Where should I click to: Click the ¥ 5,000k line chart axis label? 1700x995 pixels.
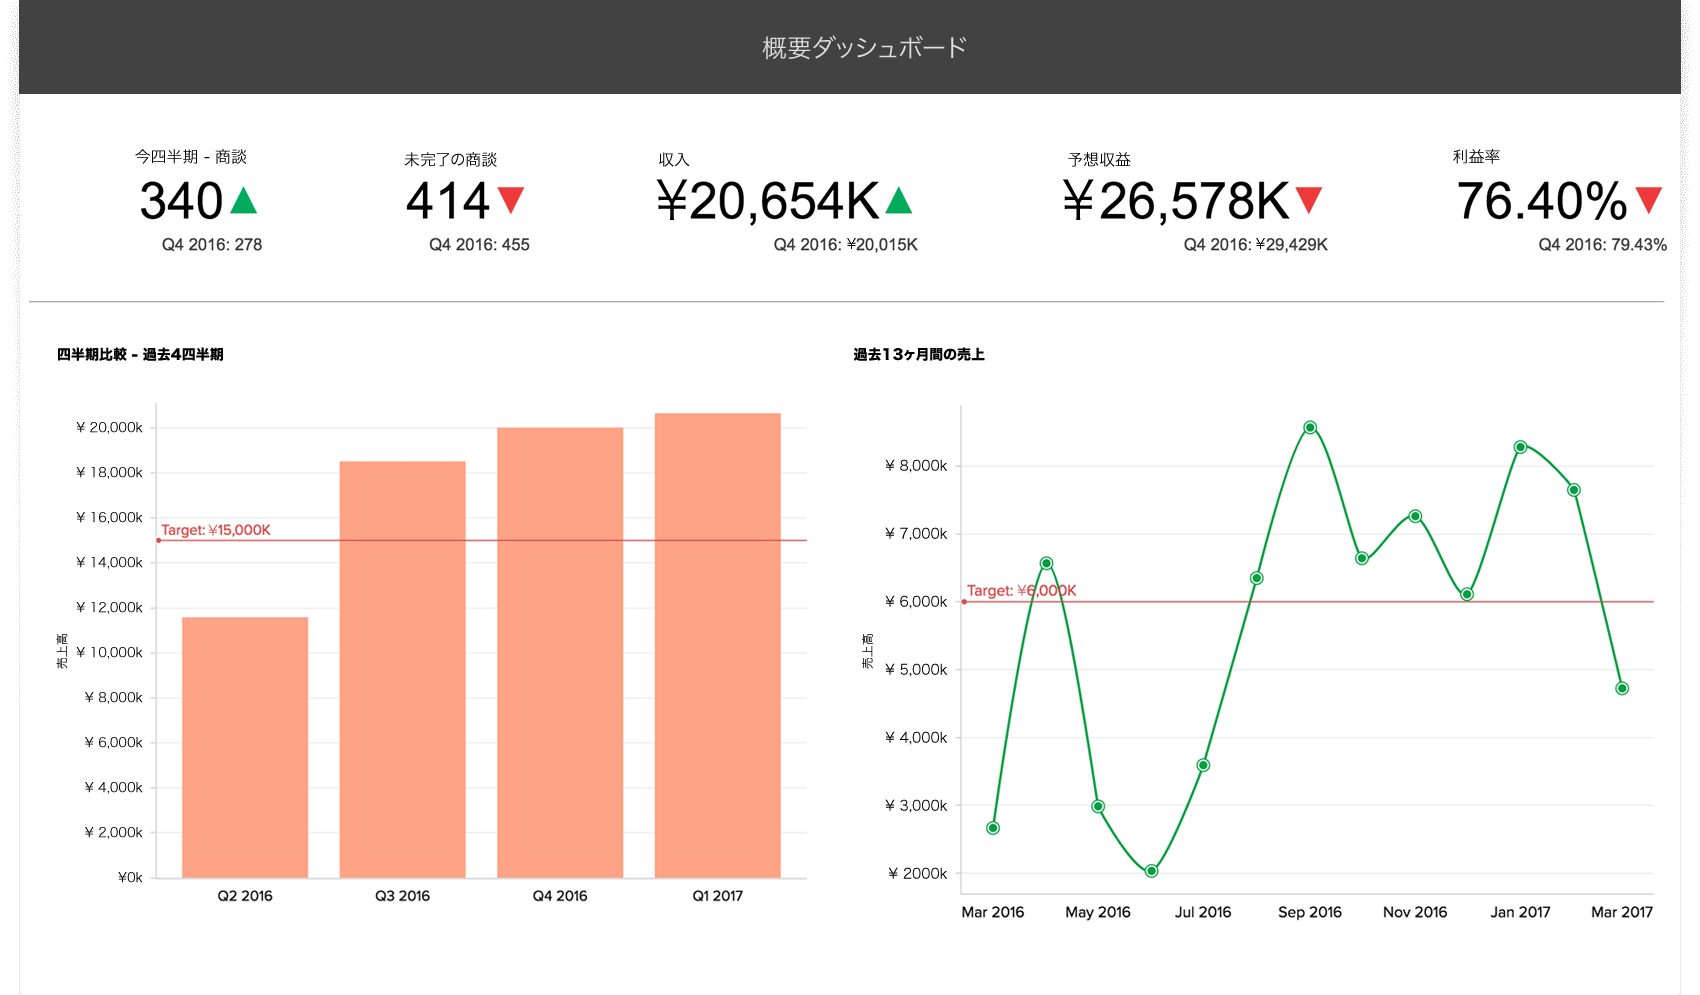coord(916,669)
